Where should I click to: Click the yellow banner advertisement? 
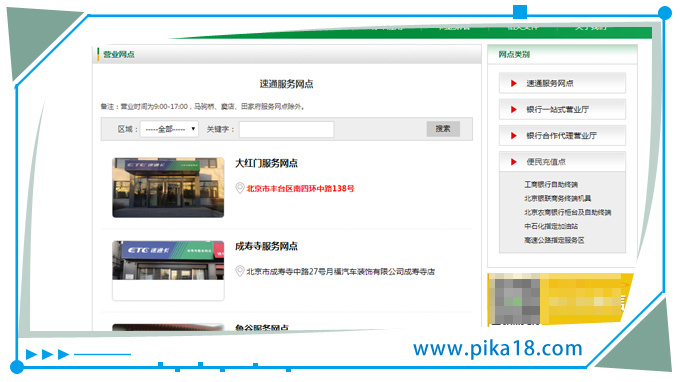point(560,299)
